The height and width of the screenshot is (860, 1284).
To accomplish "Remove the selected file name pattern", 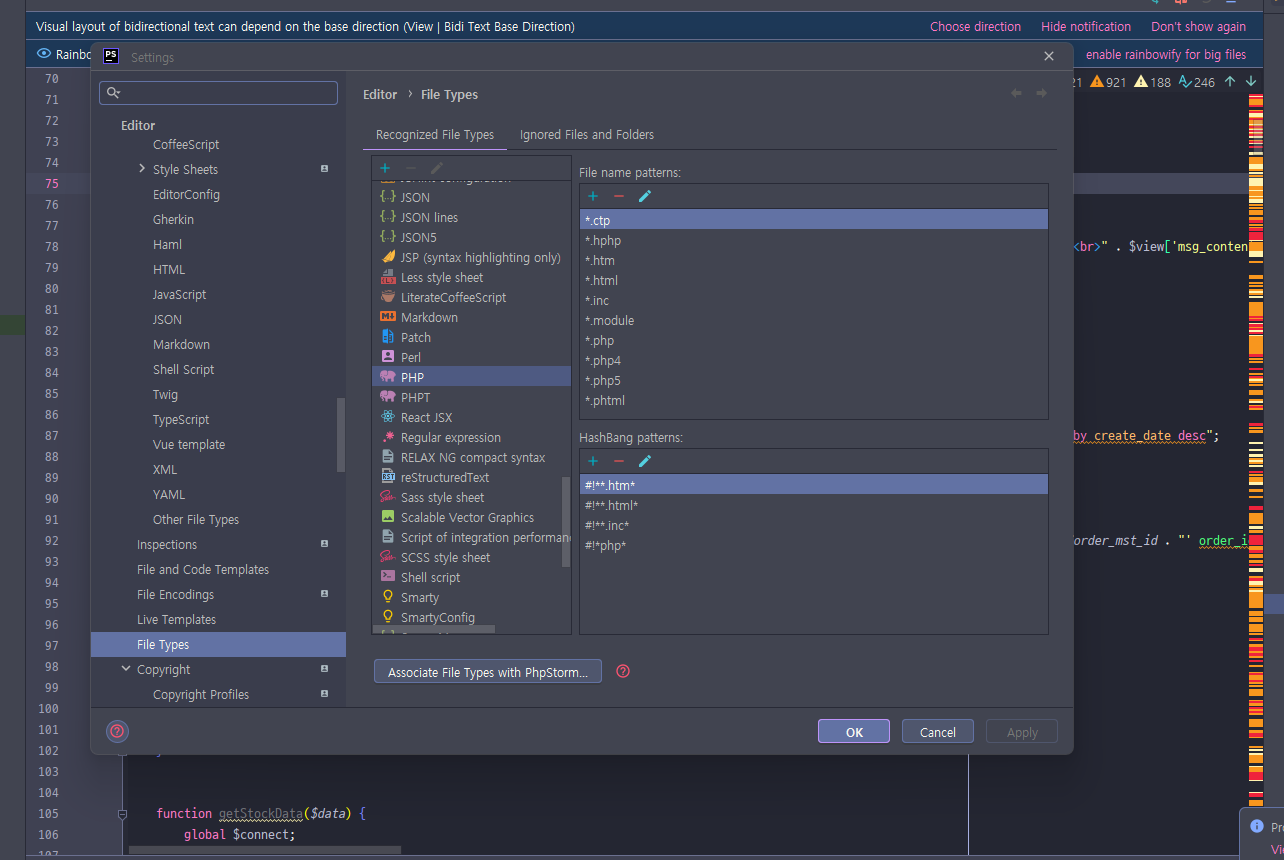I will (619, 196).
